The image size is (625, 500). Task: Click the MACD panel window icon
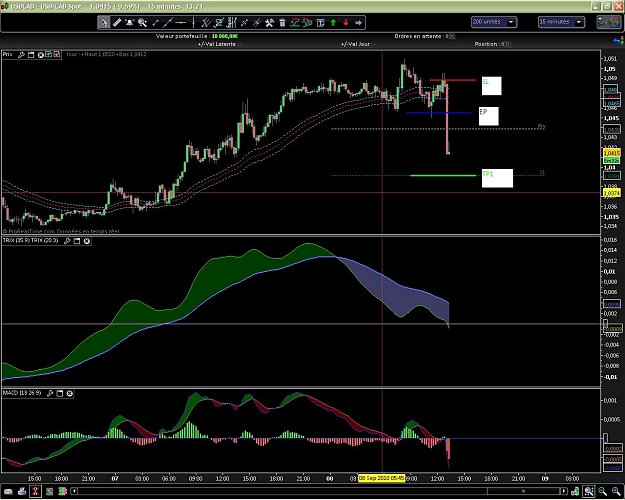pyautogui.click(x=60, y=394)
